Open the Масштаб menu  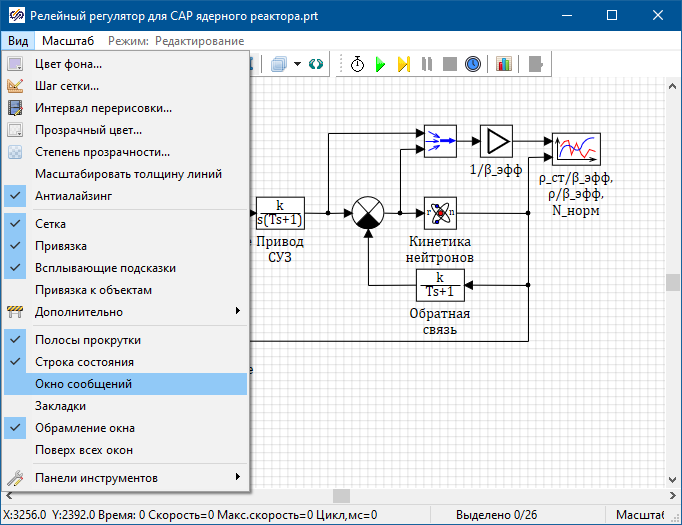68,41
